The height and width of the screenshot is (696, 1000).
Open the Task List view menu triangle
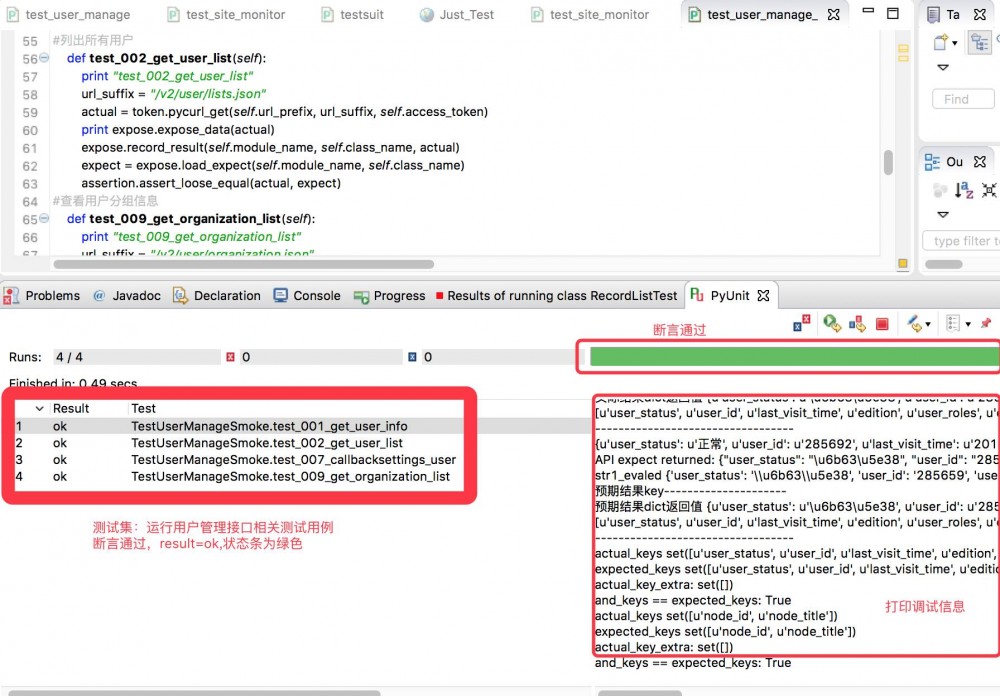coord(943,67)
